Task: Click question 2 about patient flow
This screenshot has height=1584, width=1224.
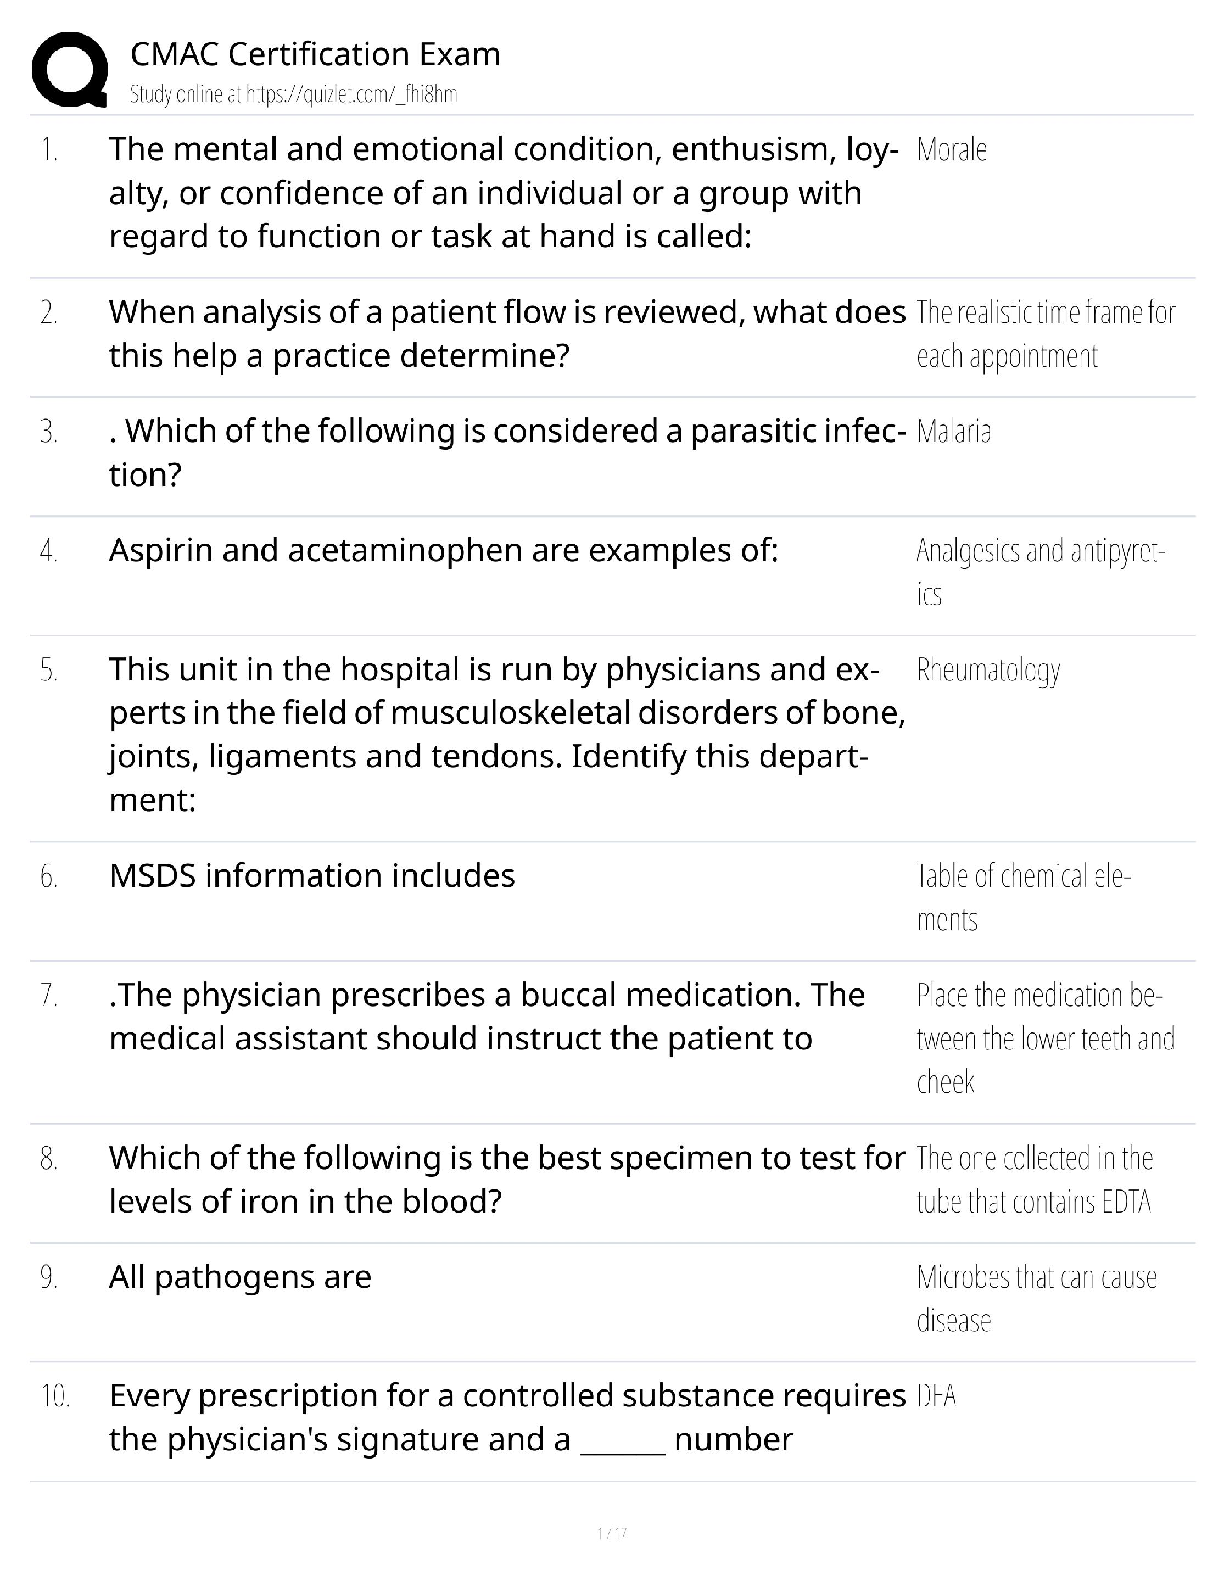Action: 506,334
